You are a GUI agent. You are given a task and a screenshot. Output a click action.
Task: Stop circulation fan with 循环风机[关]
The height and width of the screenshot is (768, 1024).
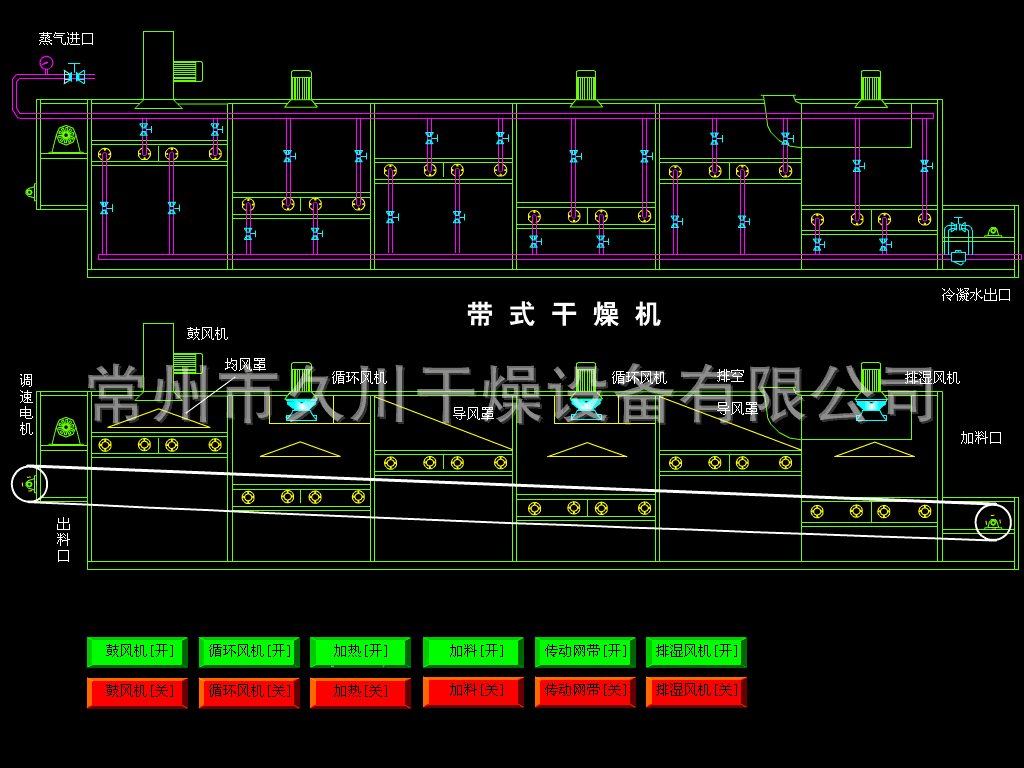pyautogui.click(x=249, y=692)
